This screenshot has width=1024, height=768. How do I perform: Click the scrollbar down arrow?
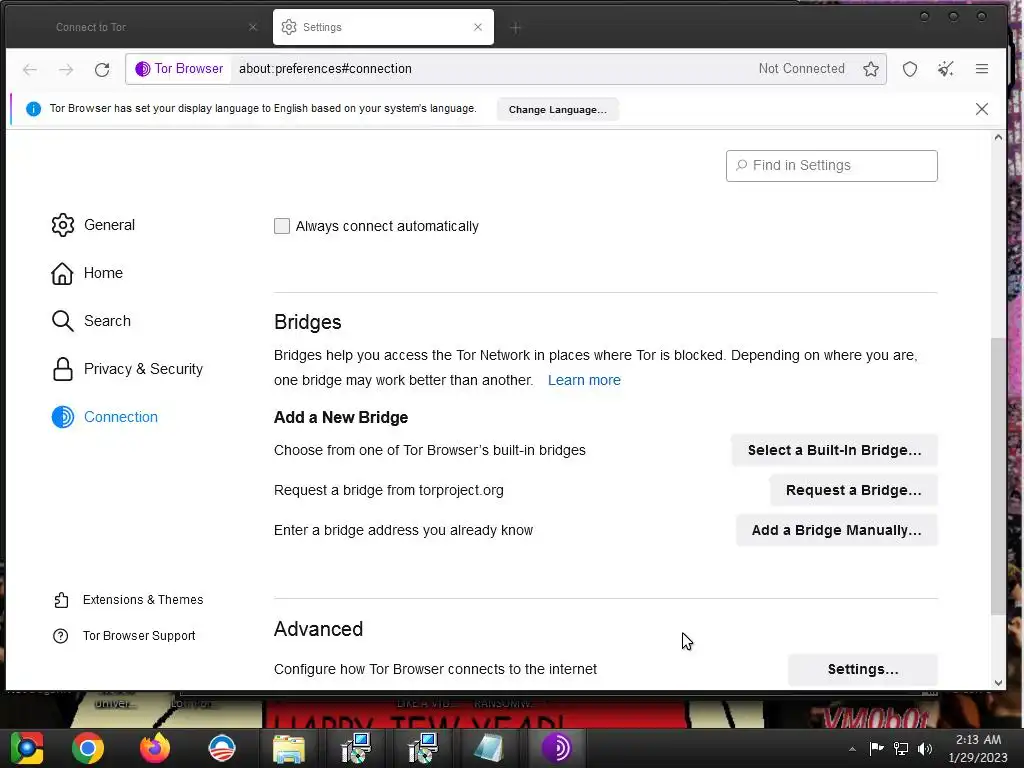[x=997, y=682]
